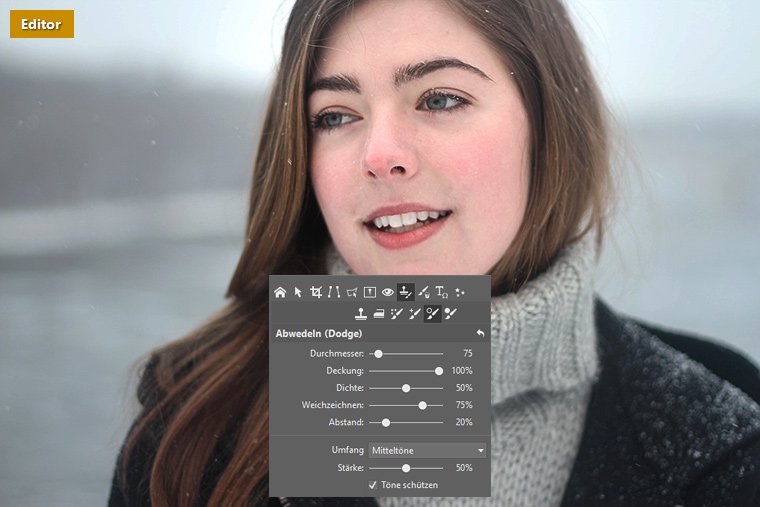Click the Editor badge
This screenshot has height=507, width=760.
point(42,24)
